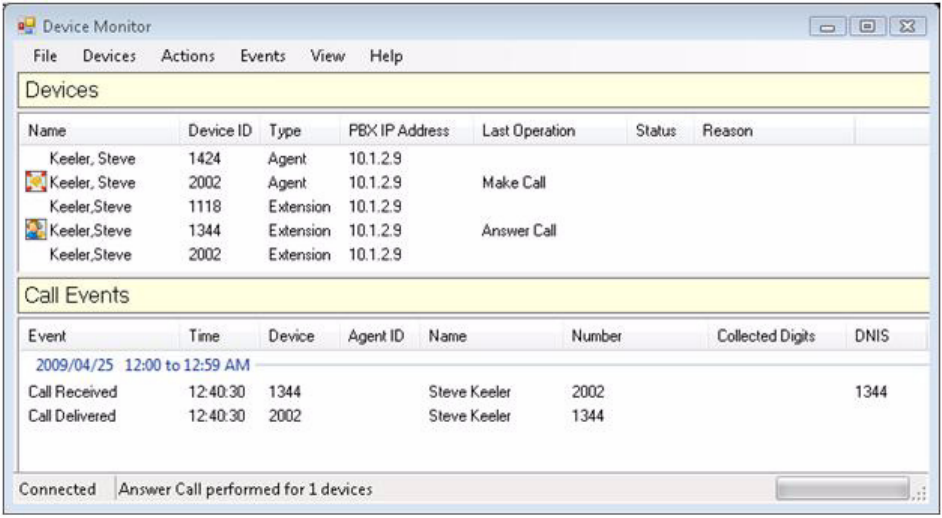Click the Answer Call status icon beside extension 1344
The image size is (942, 518).
click(36, 230)
